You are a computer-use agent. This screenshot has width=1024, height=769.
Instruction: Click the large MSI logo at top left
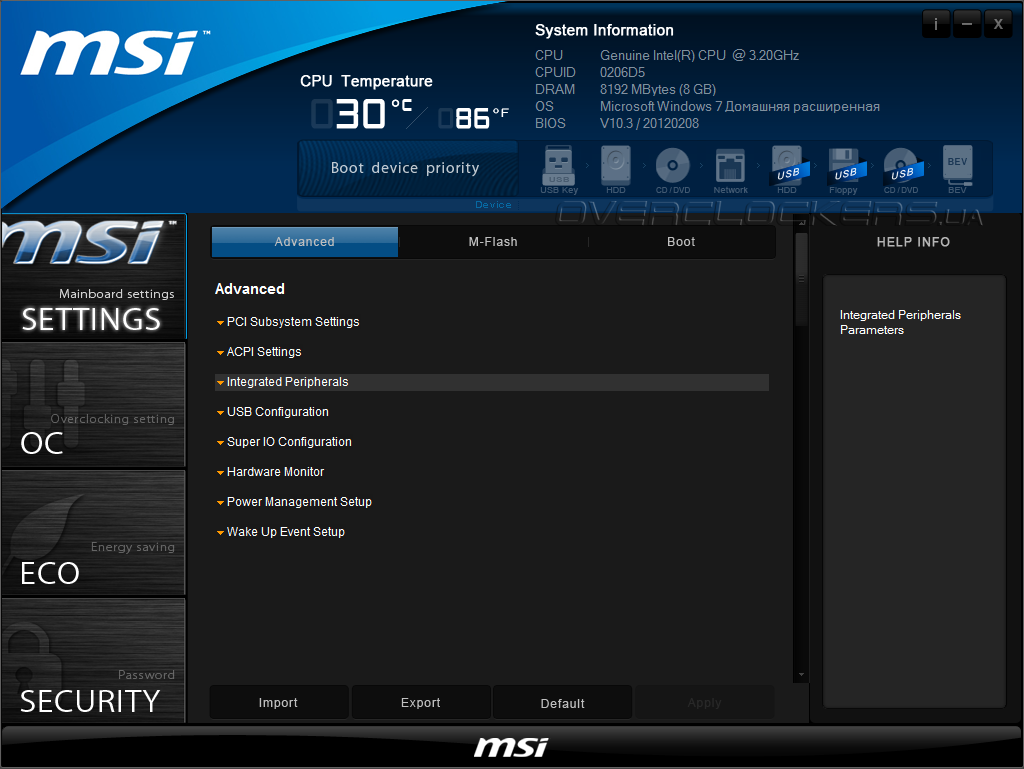click(x=114, y=52)
